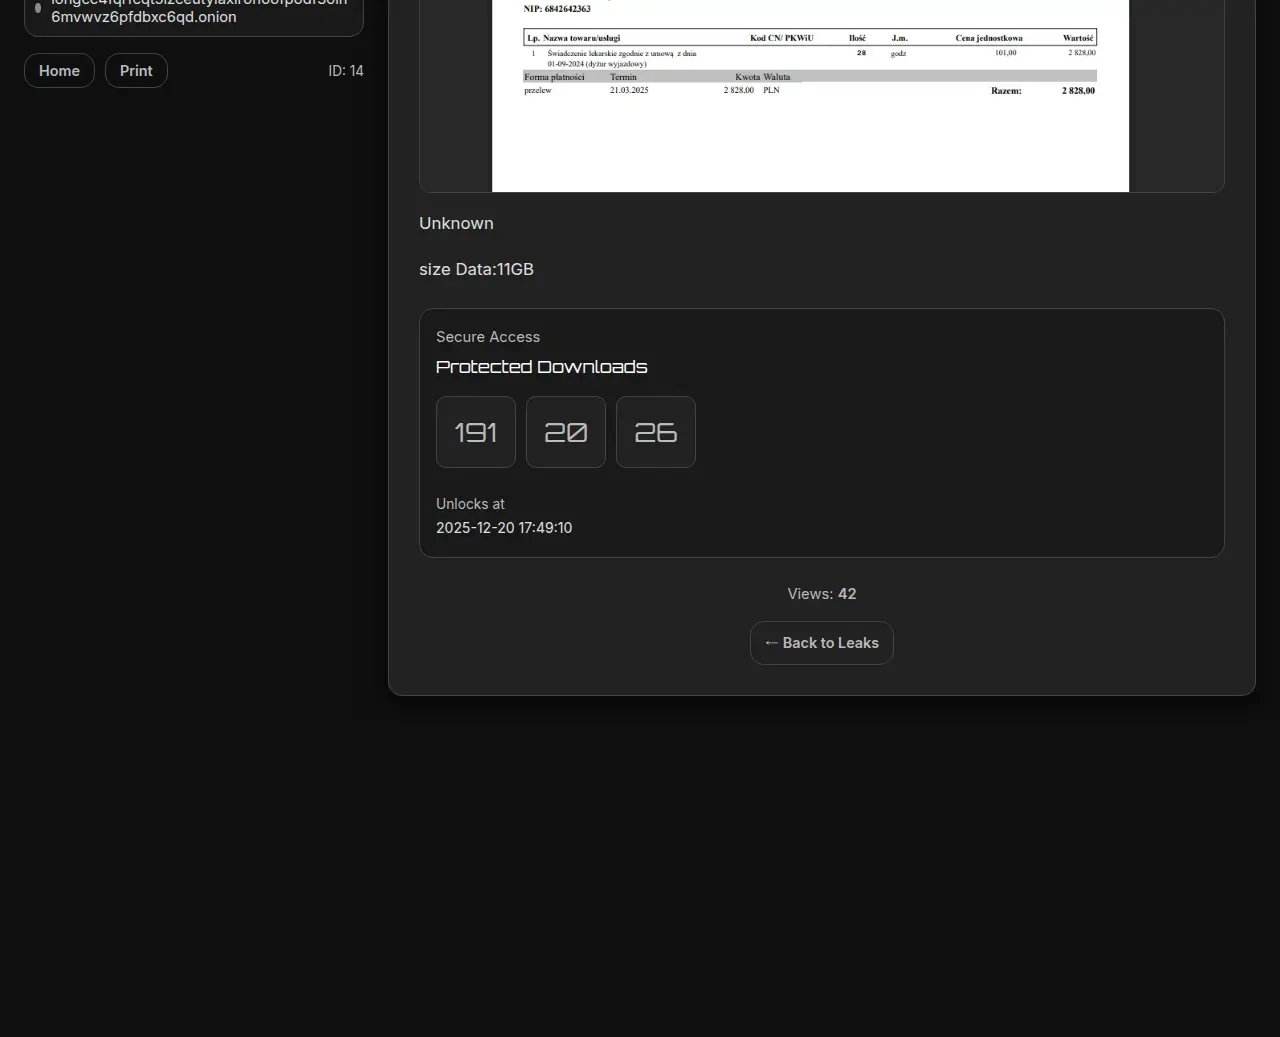The width and height of the screenshot is (1280, 1037).
Task: Click the Home button
Action: [x=59, y=71]
